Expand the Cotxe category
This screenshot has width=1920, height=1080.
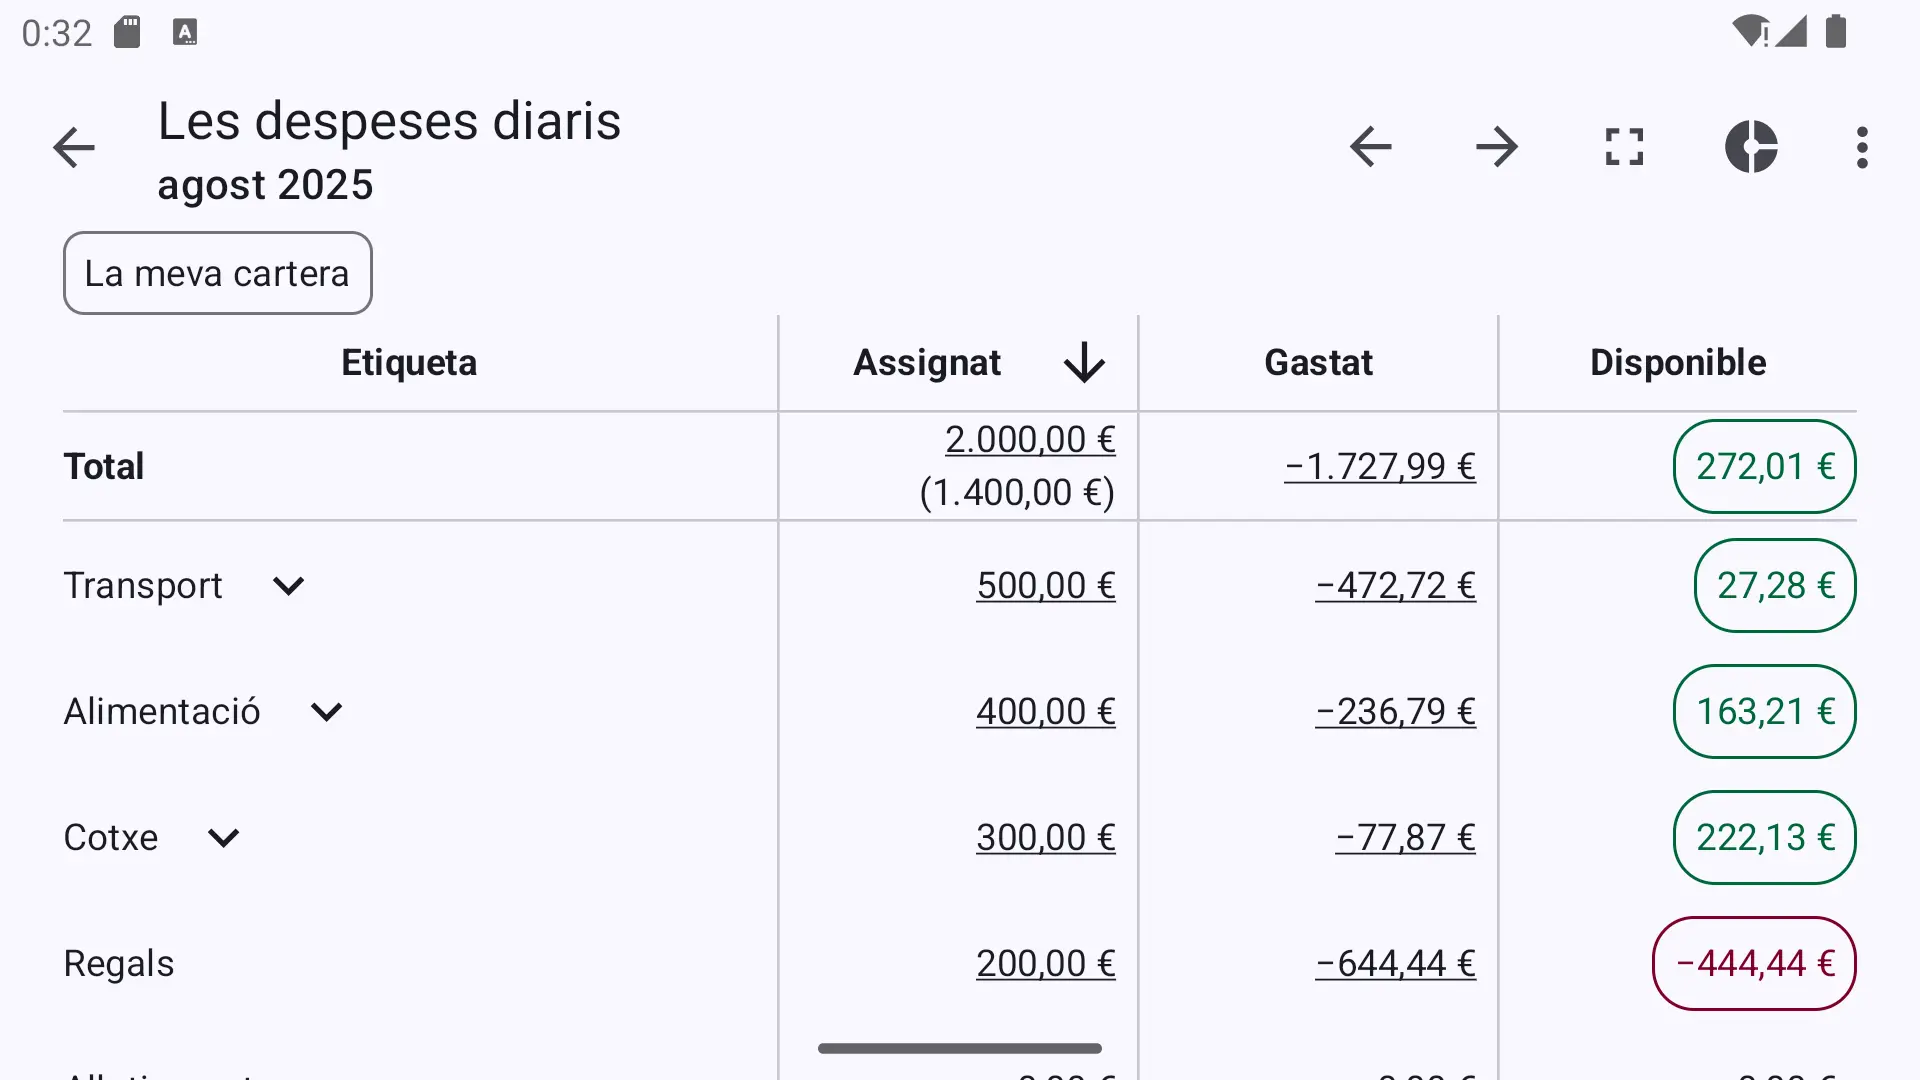(223, 838)
